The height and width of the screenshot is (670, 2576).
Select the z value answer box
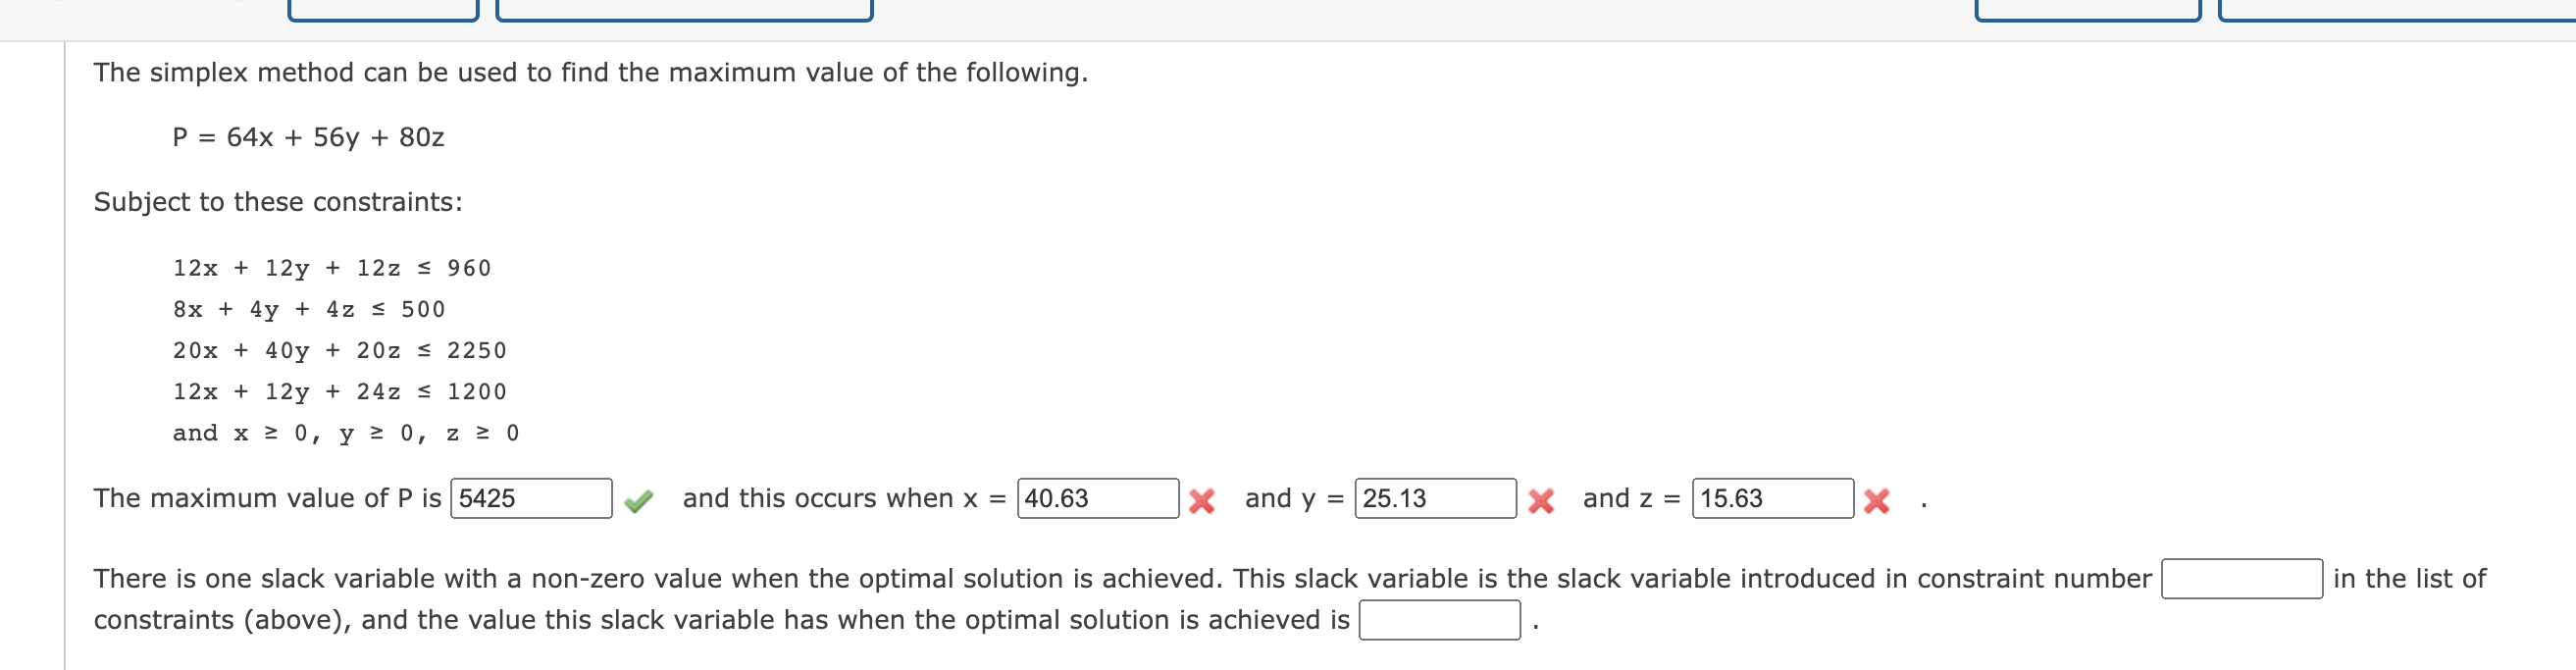click(1772, 497)
